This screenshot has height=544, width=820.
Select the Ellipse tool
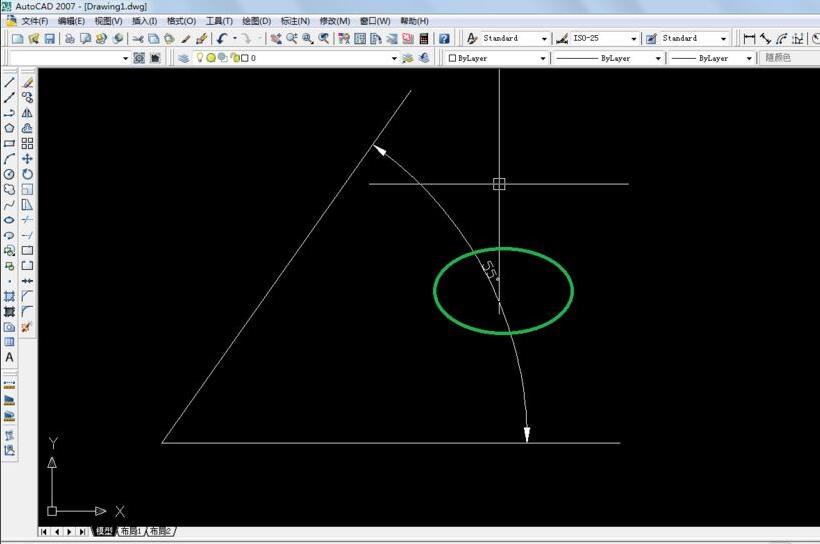[x=9, y=220]
